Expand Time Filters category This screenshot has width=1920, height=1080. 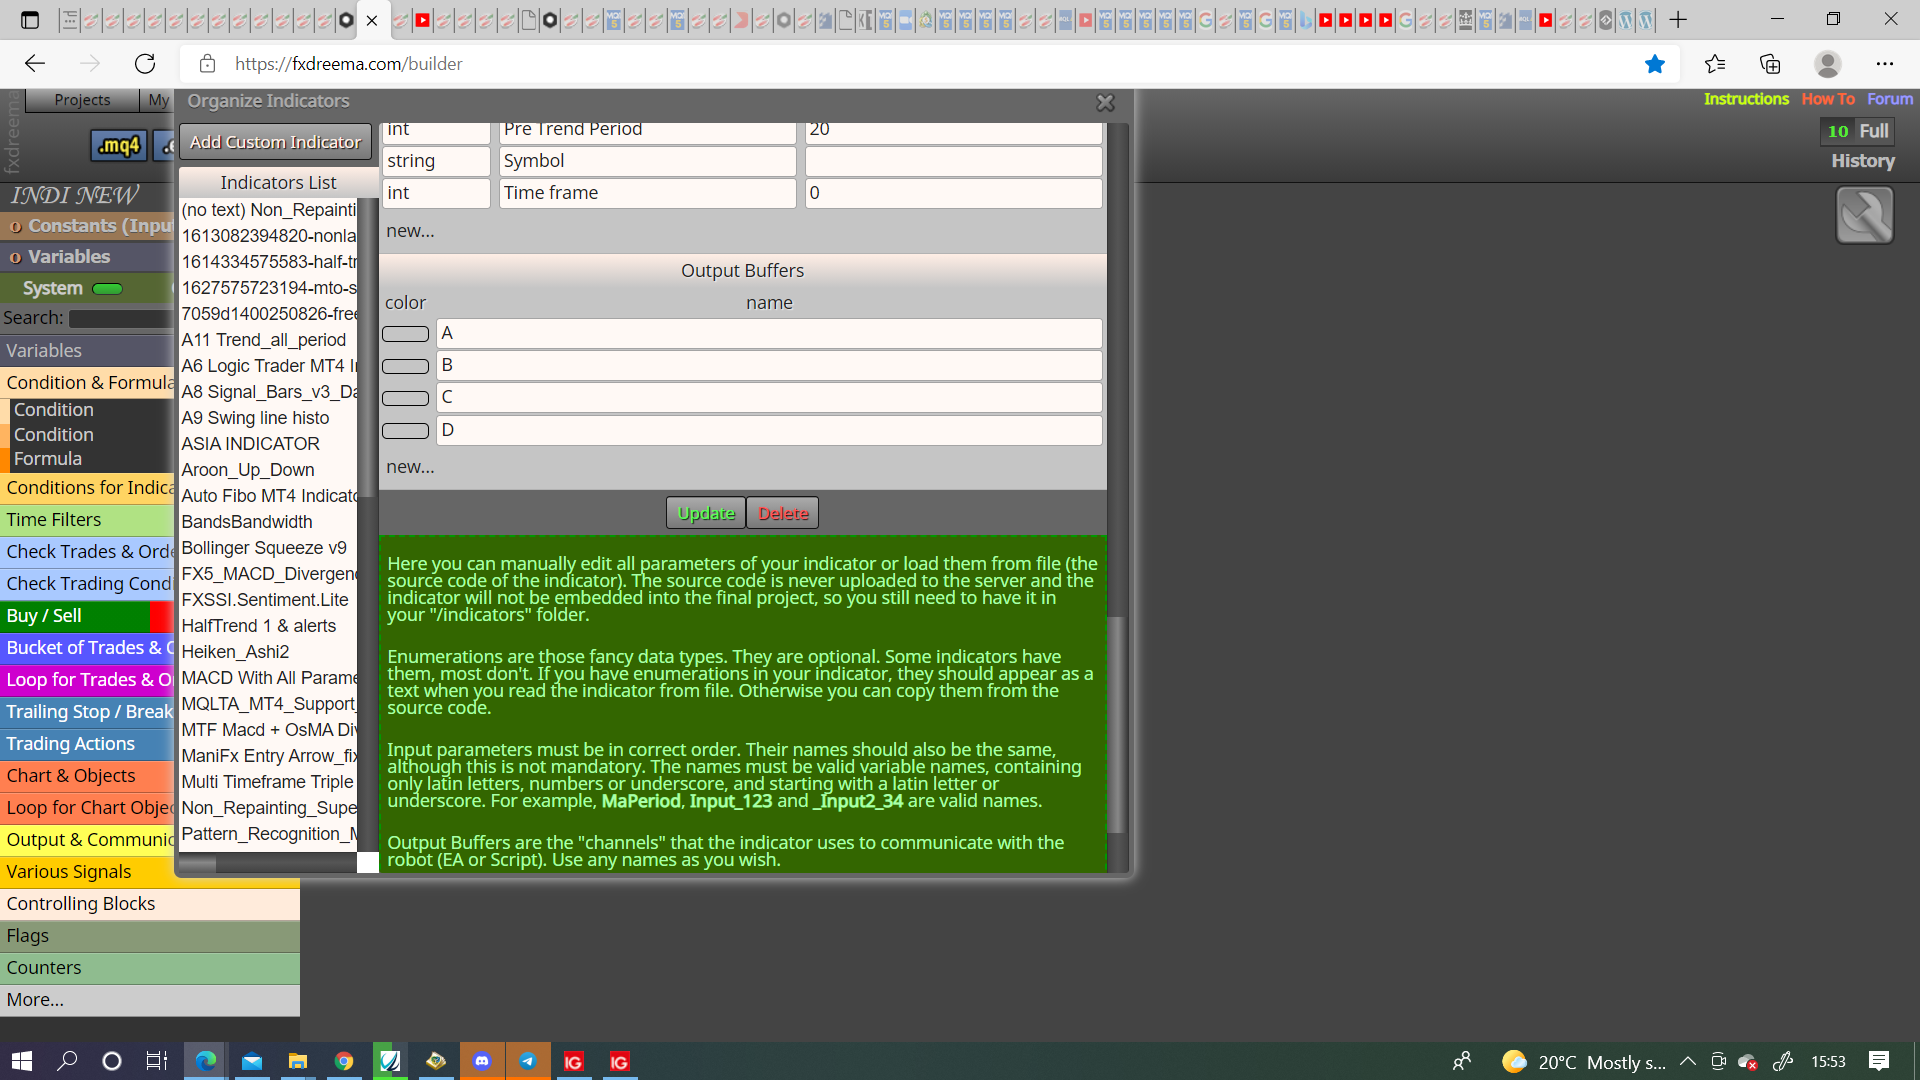tap(88, 520)
